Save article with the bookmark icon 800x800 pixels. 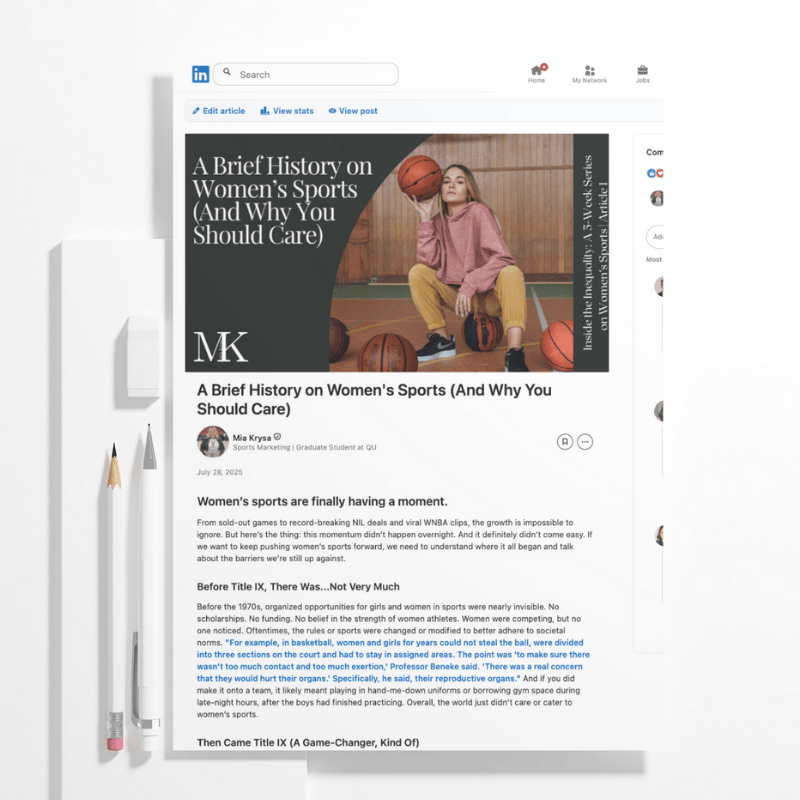(x=565, y=441)
